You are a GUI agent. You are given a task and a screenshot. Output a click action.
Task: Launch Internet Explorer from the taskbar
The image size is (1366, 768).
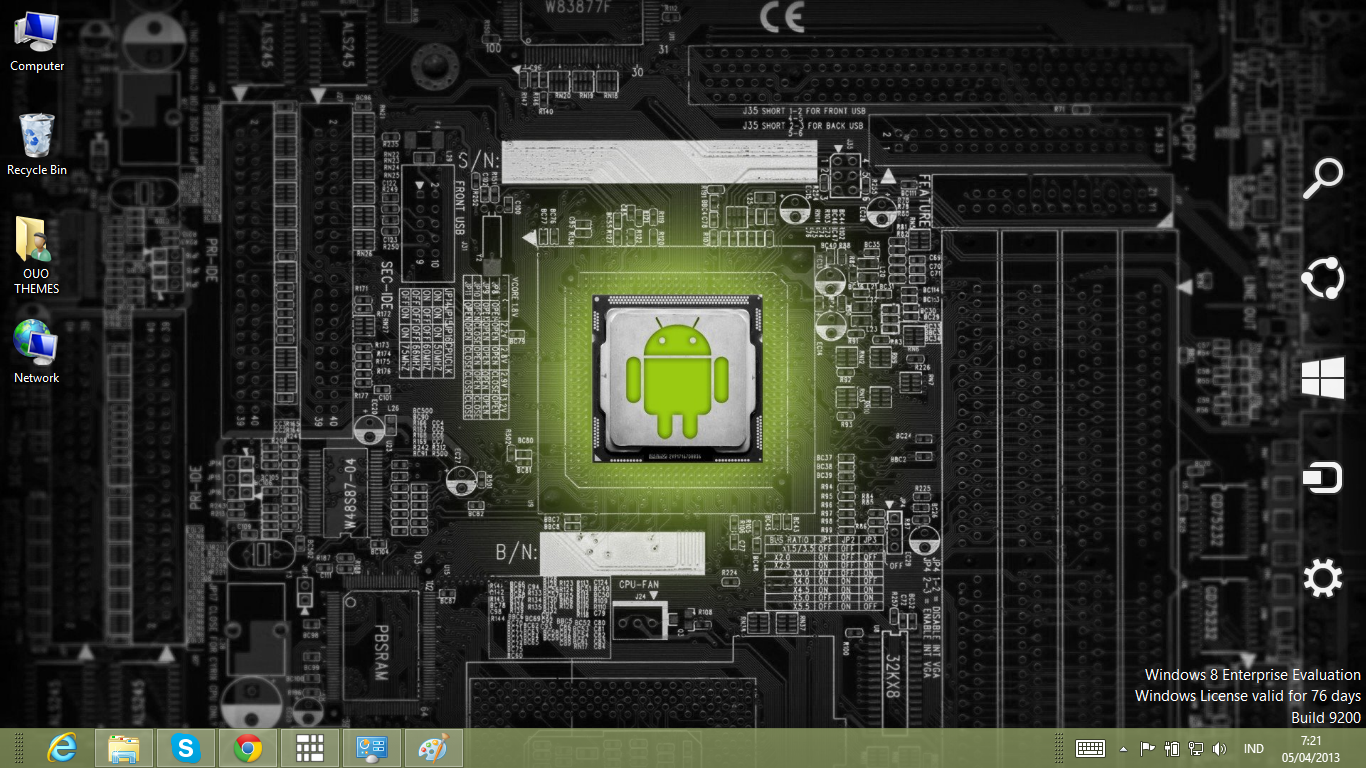click(x=62, y=748)
